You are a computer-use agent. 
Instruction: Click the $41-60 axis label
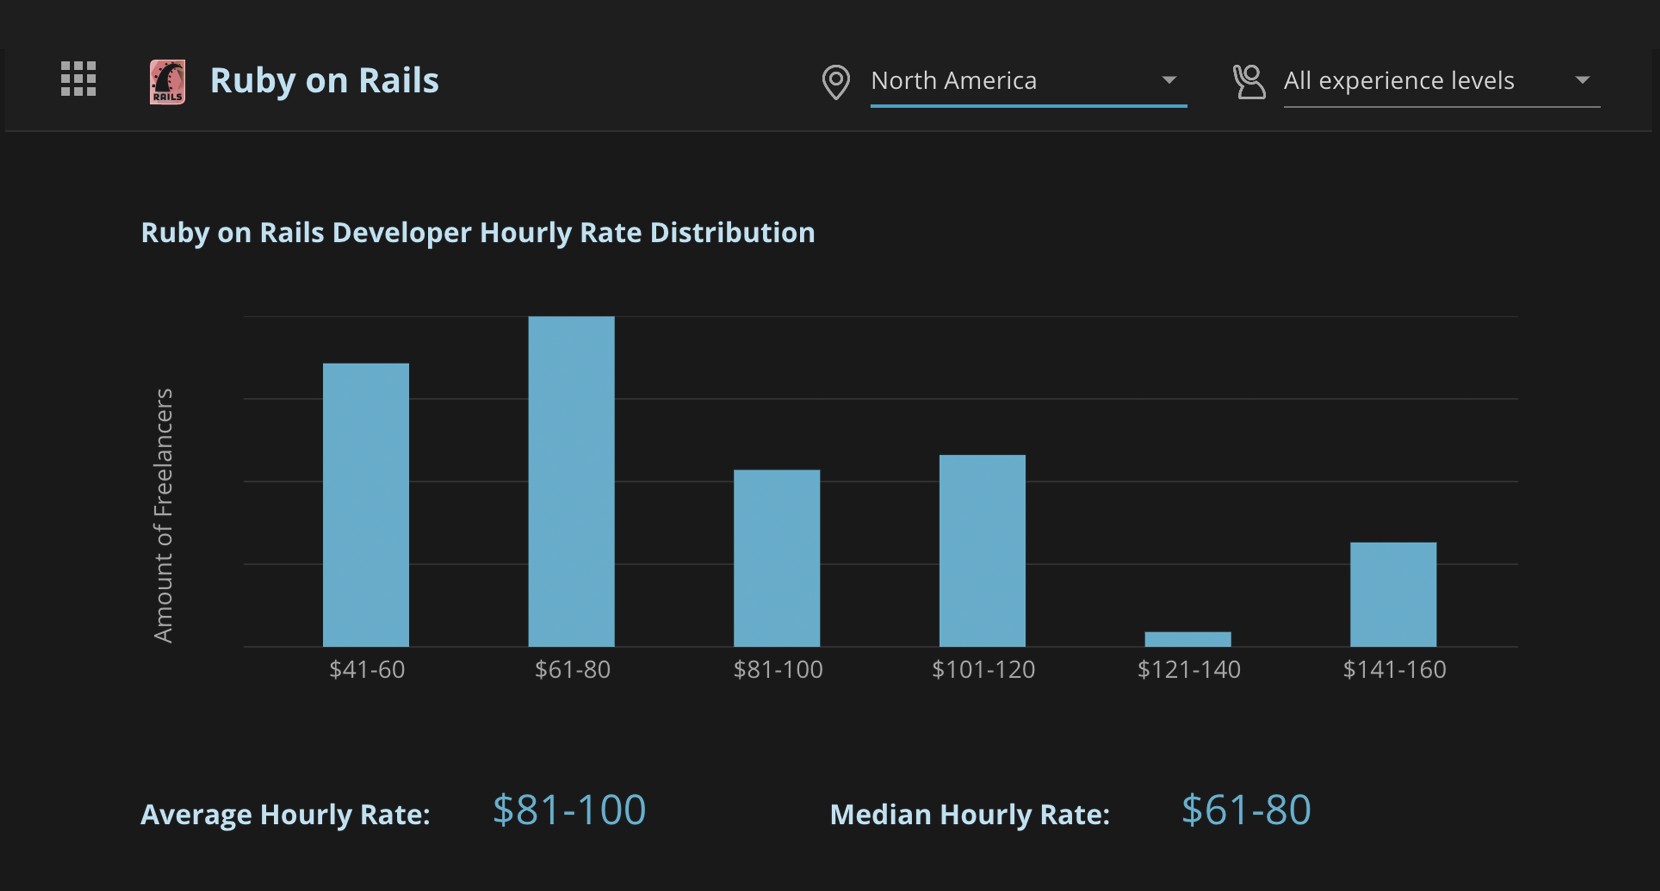(x=367, y=670)
